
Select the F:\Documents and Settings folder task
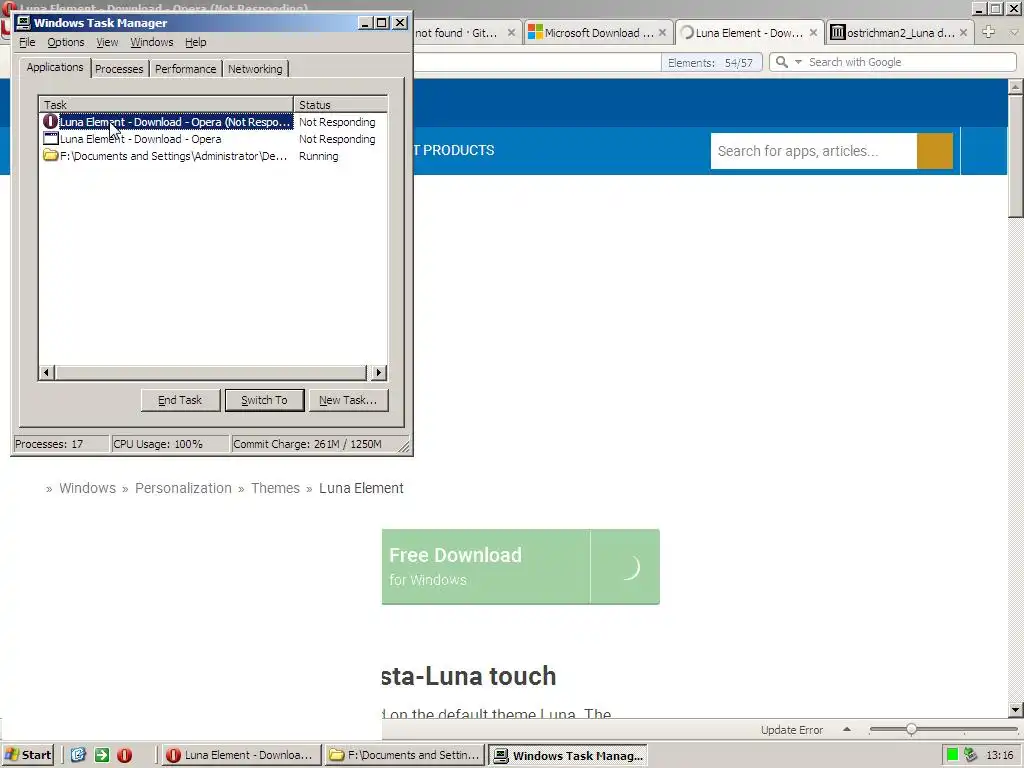tap(213, 156)
